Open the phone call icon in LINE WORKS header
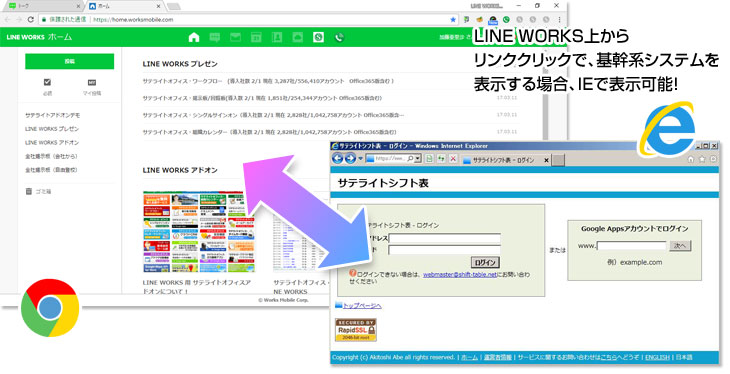This screenshot has width=730, height=374. 339,37
